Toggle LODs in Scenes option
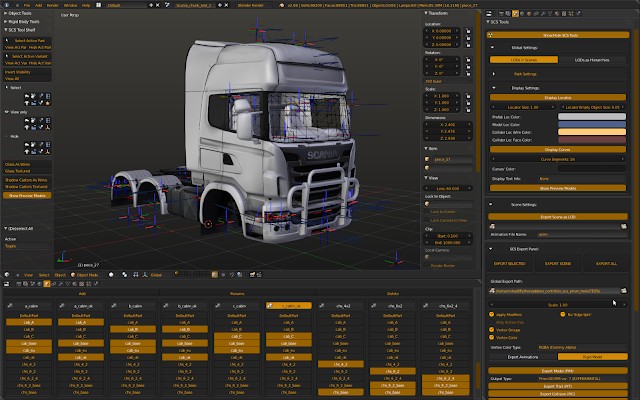Image resolution: width=640 pixels, height=400 pixels. (524, 60)
